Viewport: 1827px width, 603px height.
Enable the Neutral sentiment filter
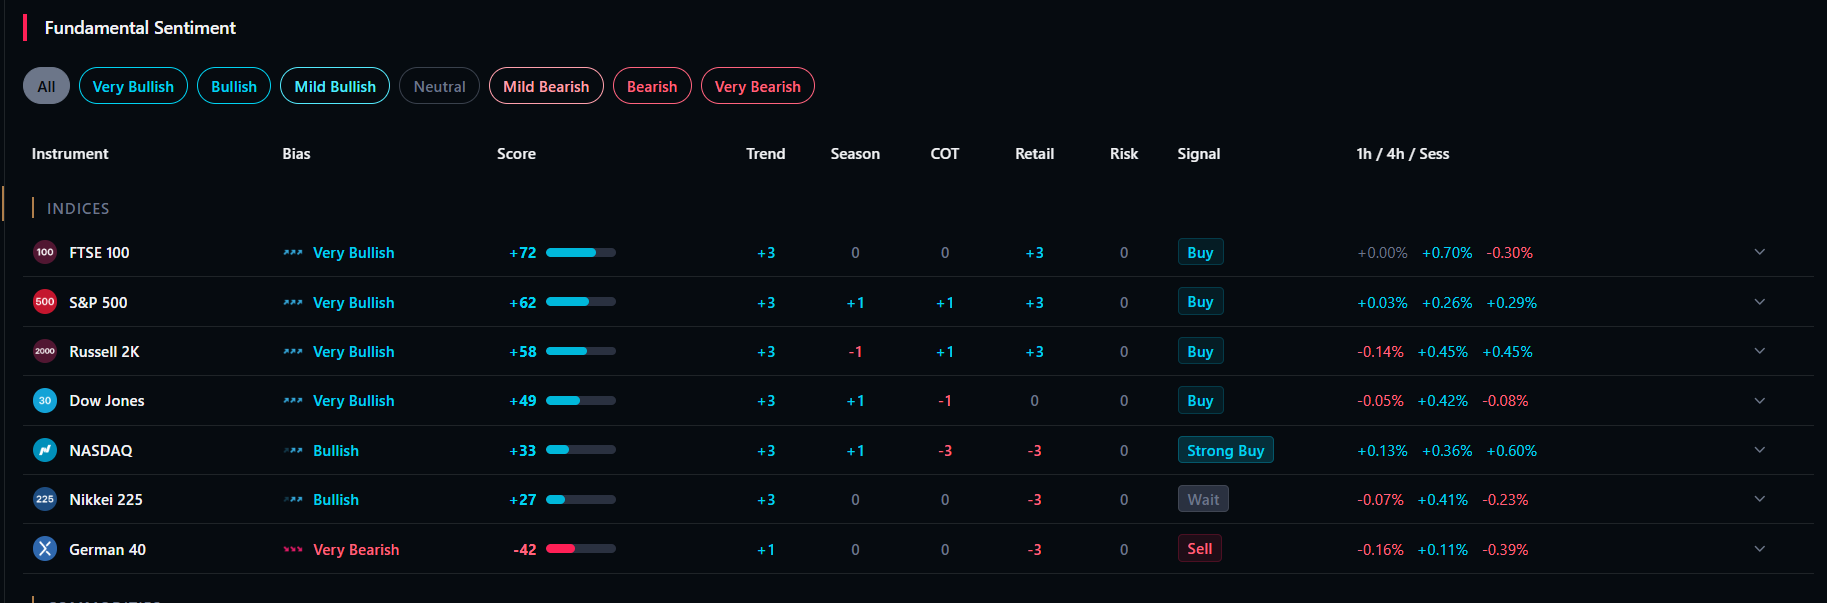[x=439, y=86]
